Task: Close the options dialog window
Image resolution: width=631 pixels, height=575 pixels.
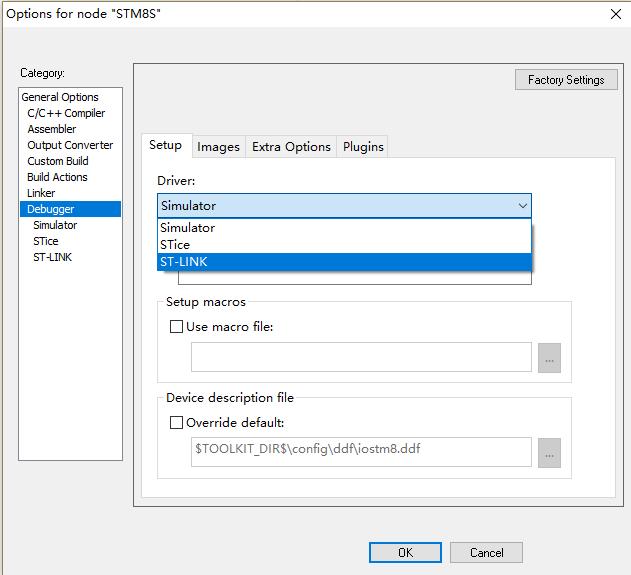Action: coord(616,14)
